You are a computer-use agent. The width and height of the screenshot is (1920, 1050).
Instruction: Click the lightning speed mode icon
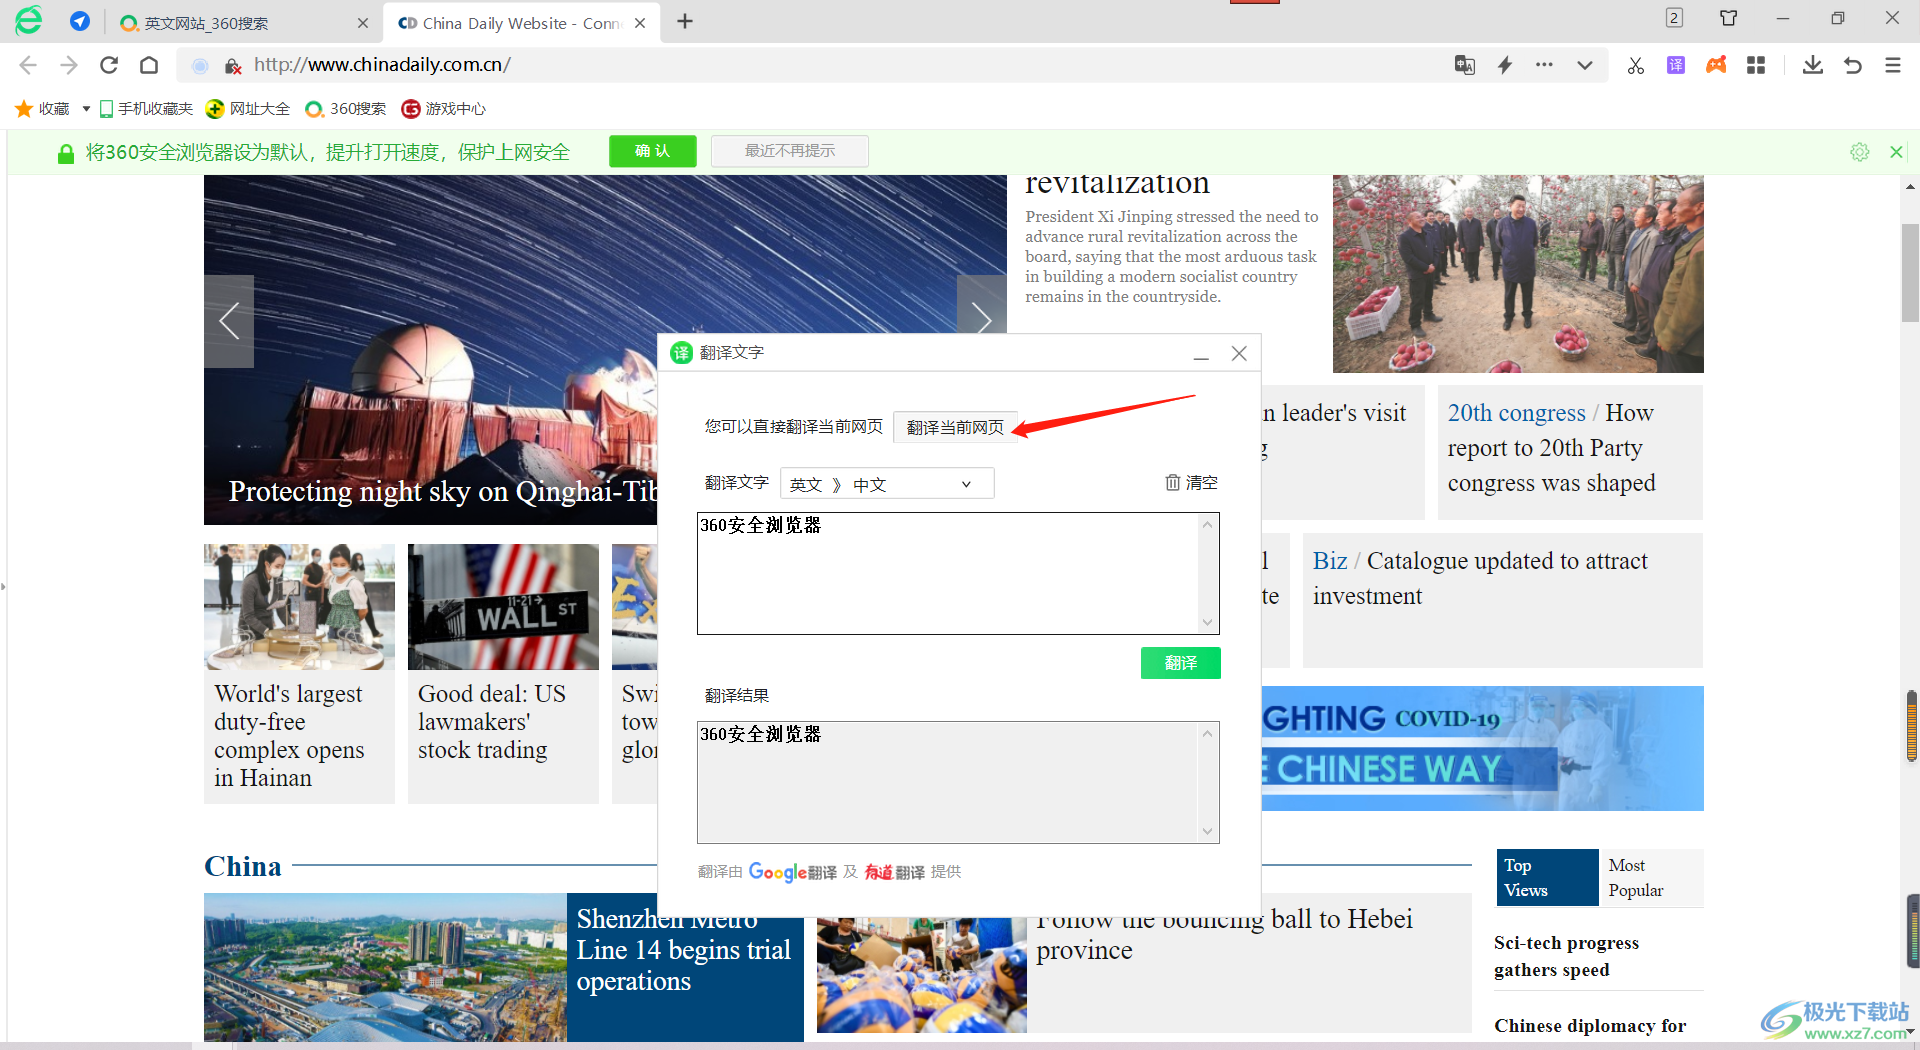point(1505,65)
